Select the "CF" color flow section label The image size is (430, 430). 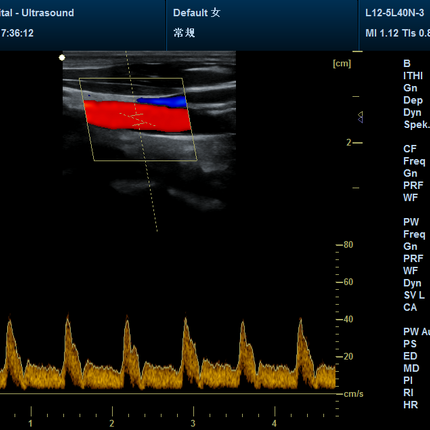[410, 149]
